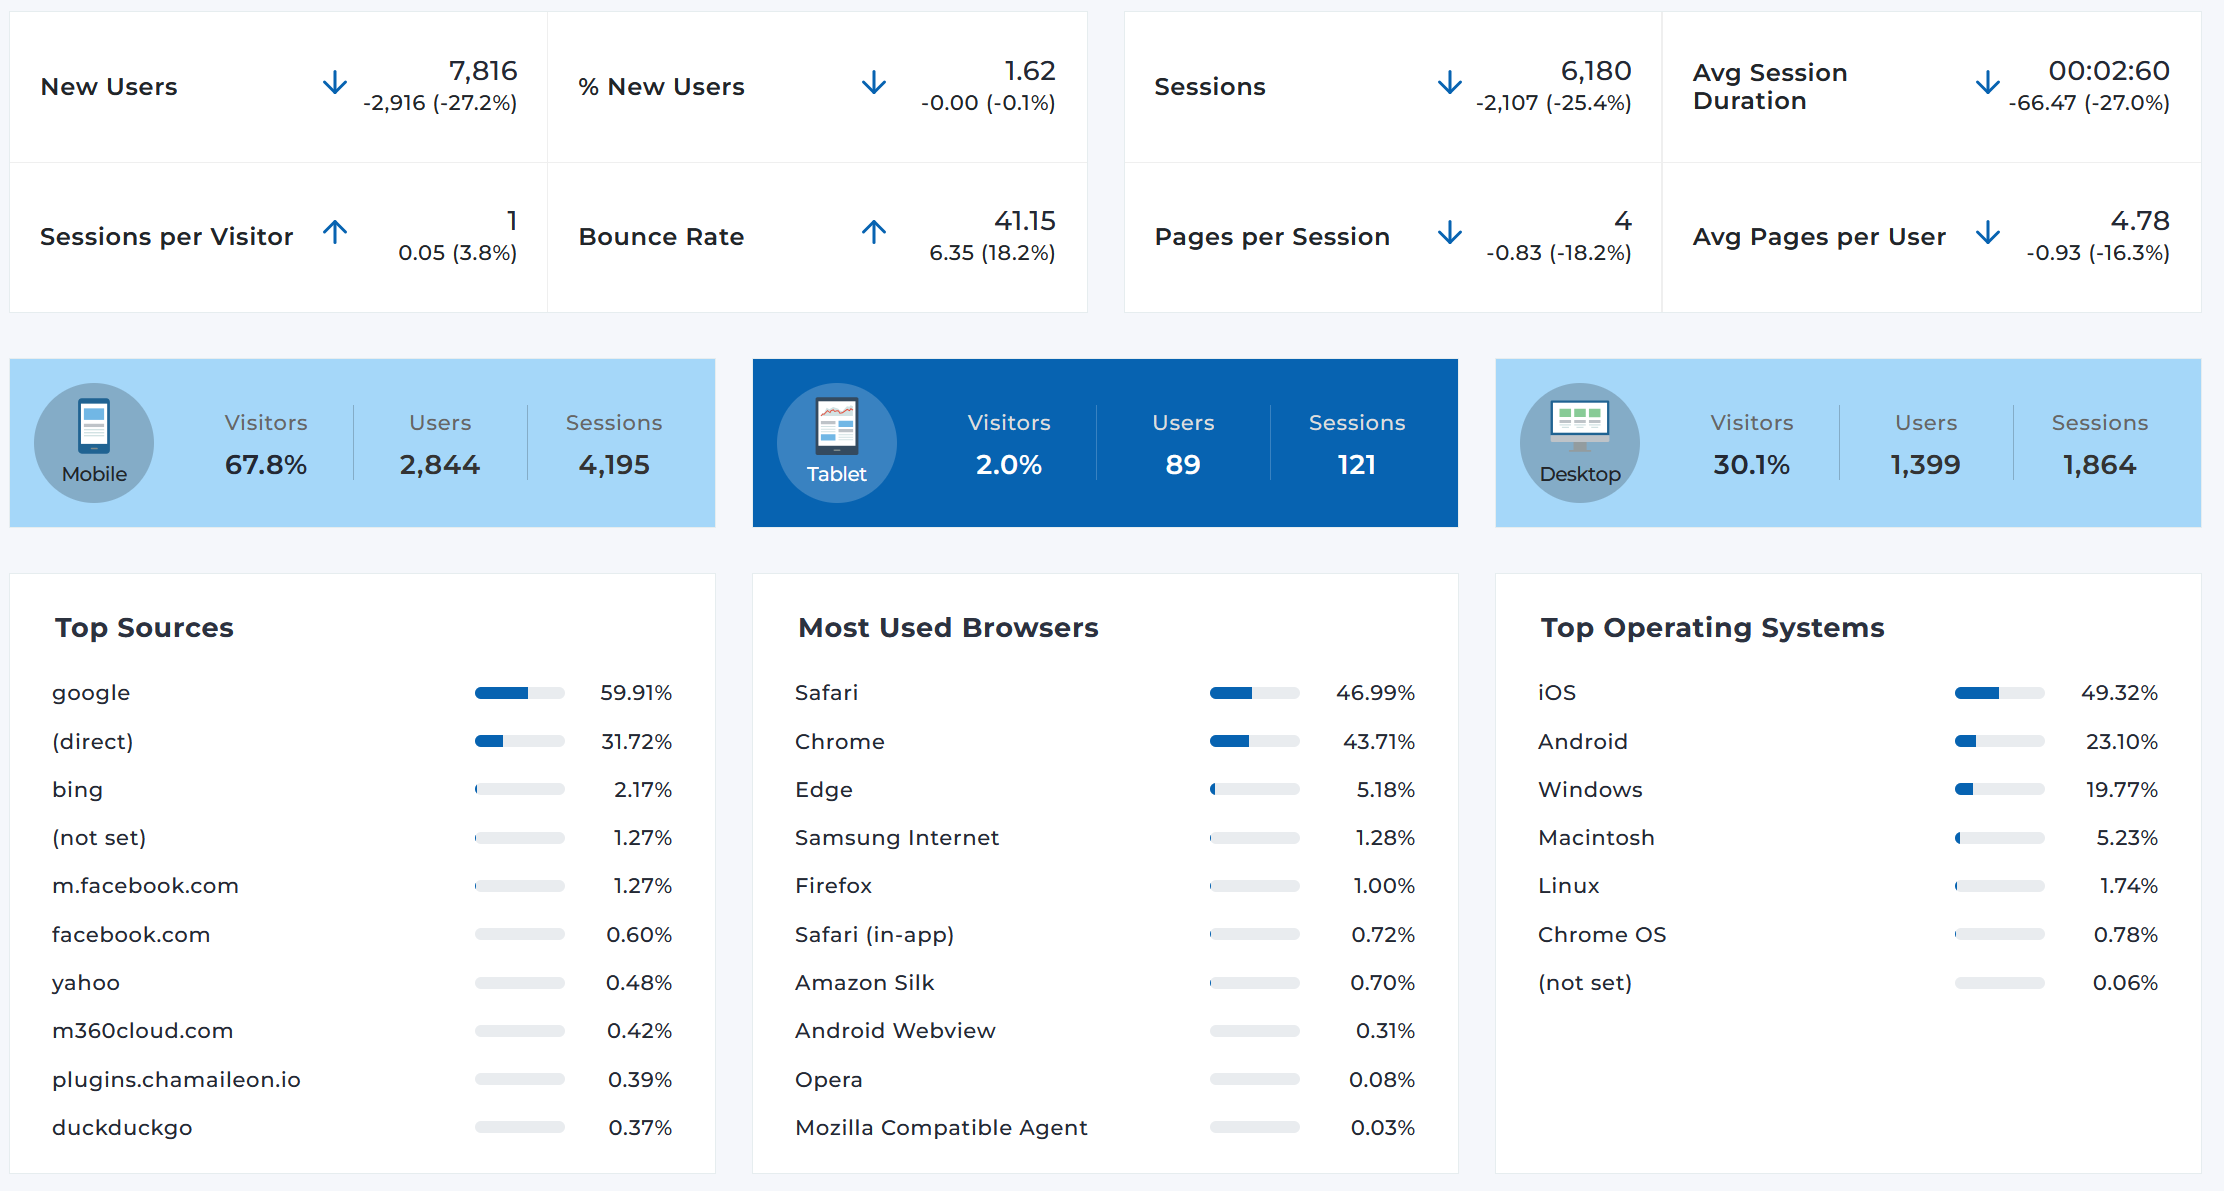The width and height of the screenshot is (2224, 1191).
Task: Click the downward arrow beside Avg Pages per User
Action: 1988,233
